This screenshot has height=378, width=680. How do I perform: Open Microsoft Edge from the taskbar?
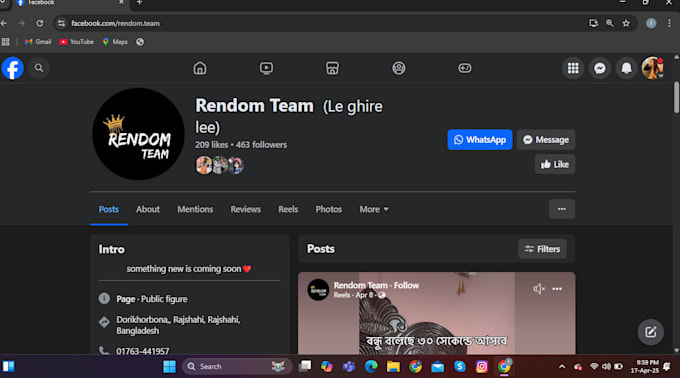[x=371, y=367]
